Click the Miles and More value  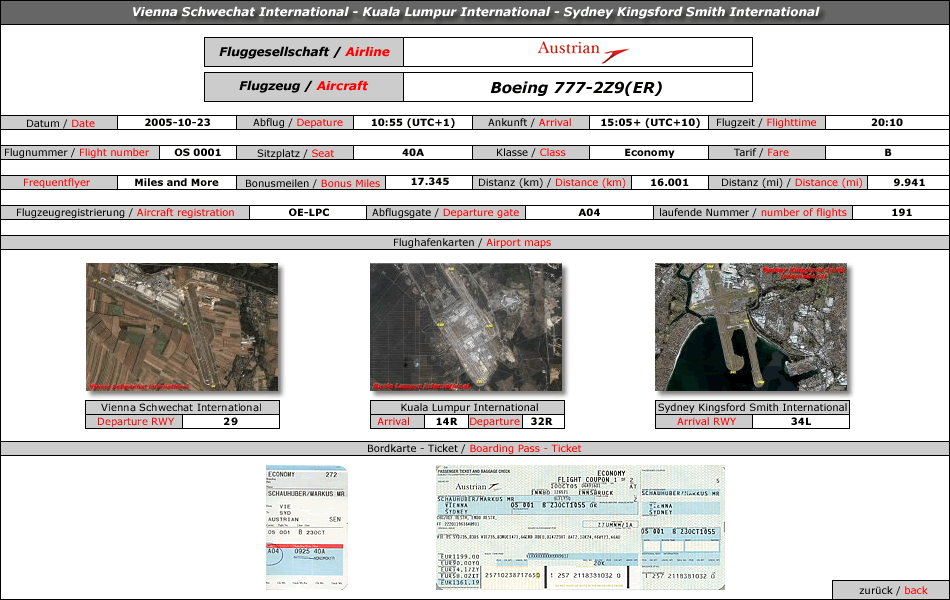point(176,183)
